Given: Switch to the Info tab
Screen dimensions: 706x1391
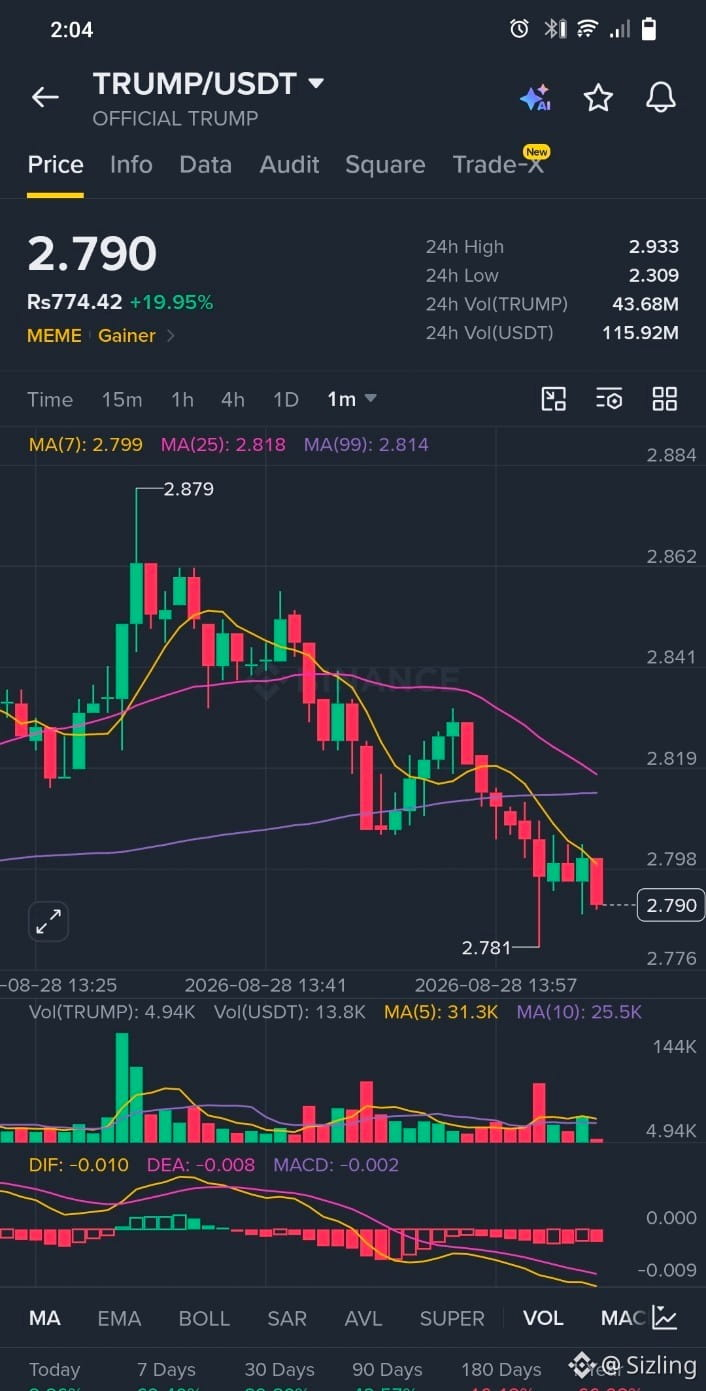Looking at the screenshot, I should [x=131, y=165].
